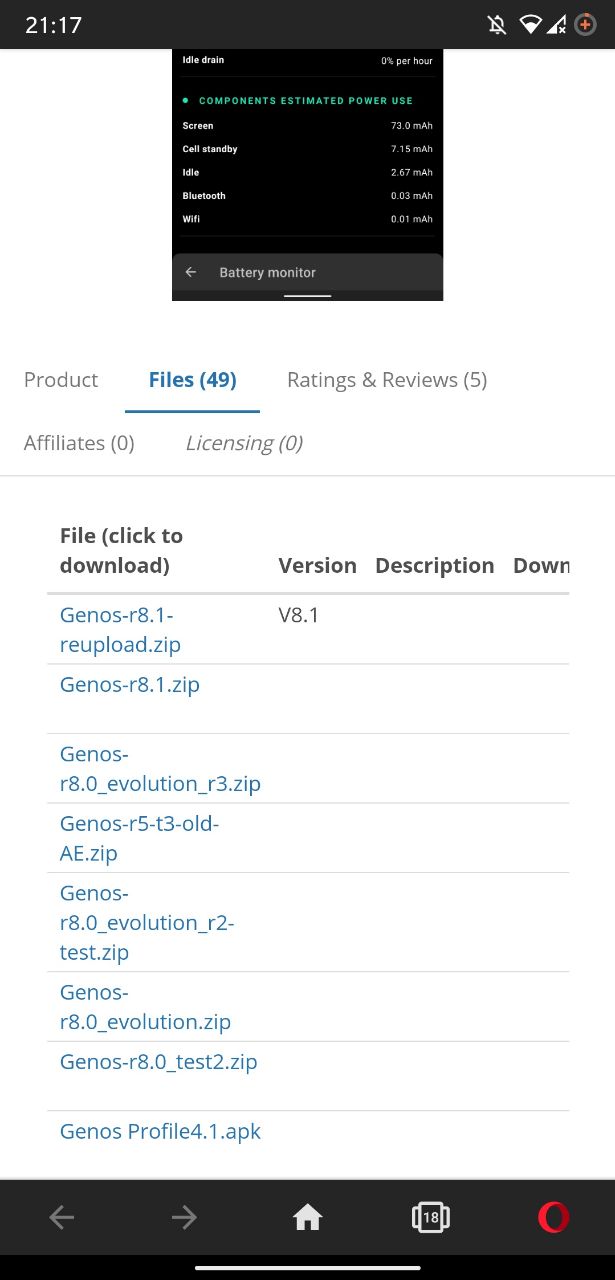Tap the back arrow in the Battery monitor screenshot
The width and height of the screenshot is (615, 1280).
[191, 272]
